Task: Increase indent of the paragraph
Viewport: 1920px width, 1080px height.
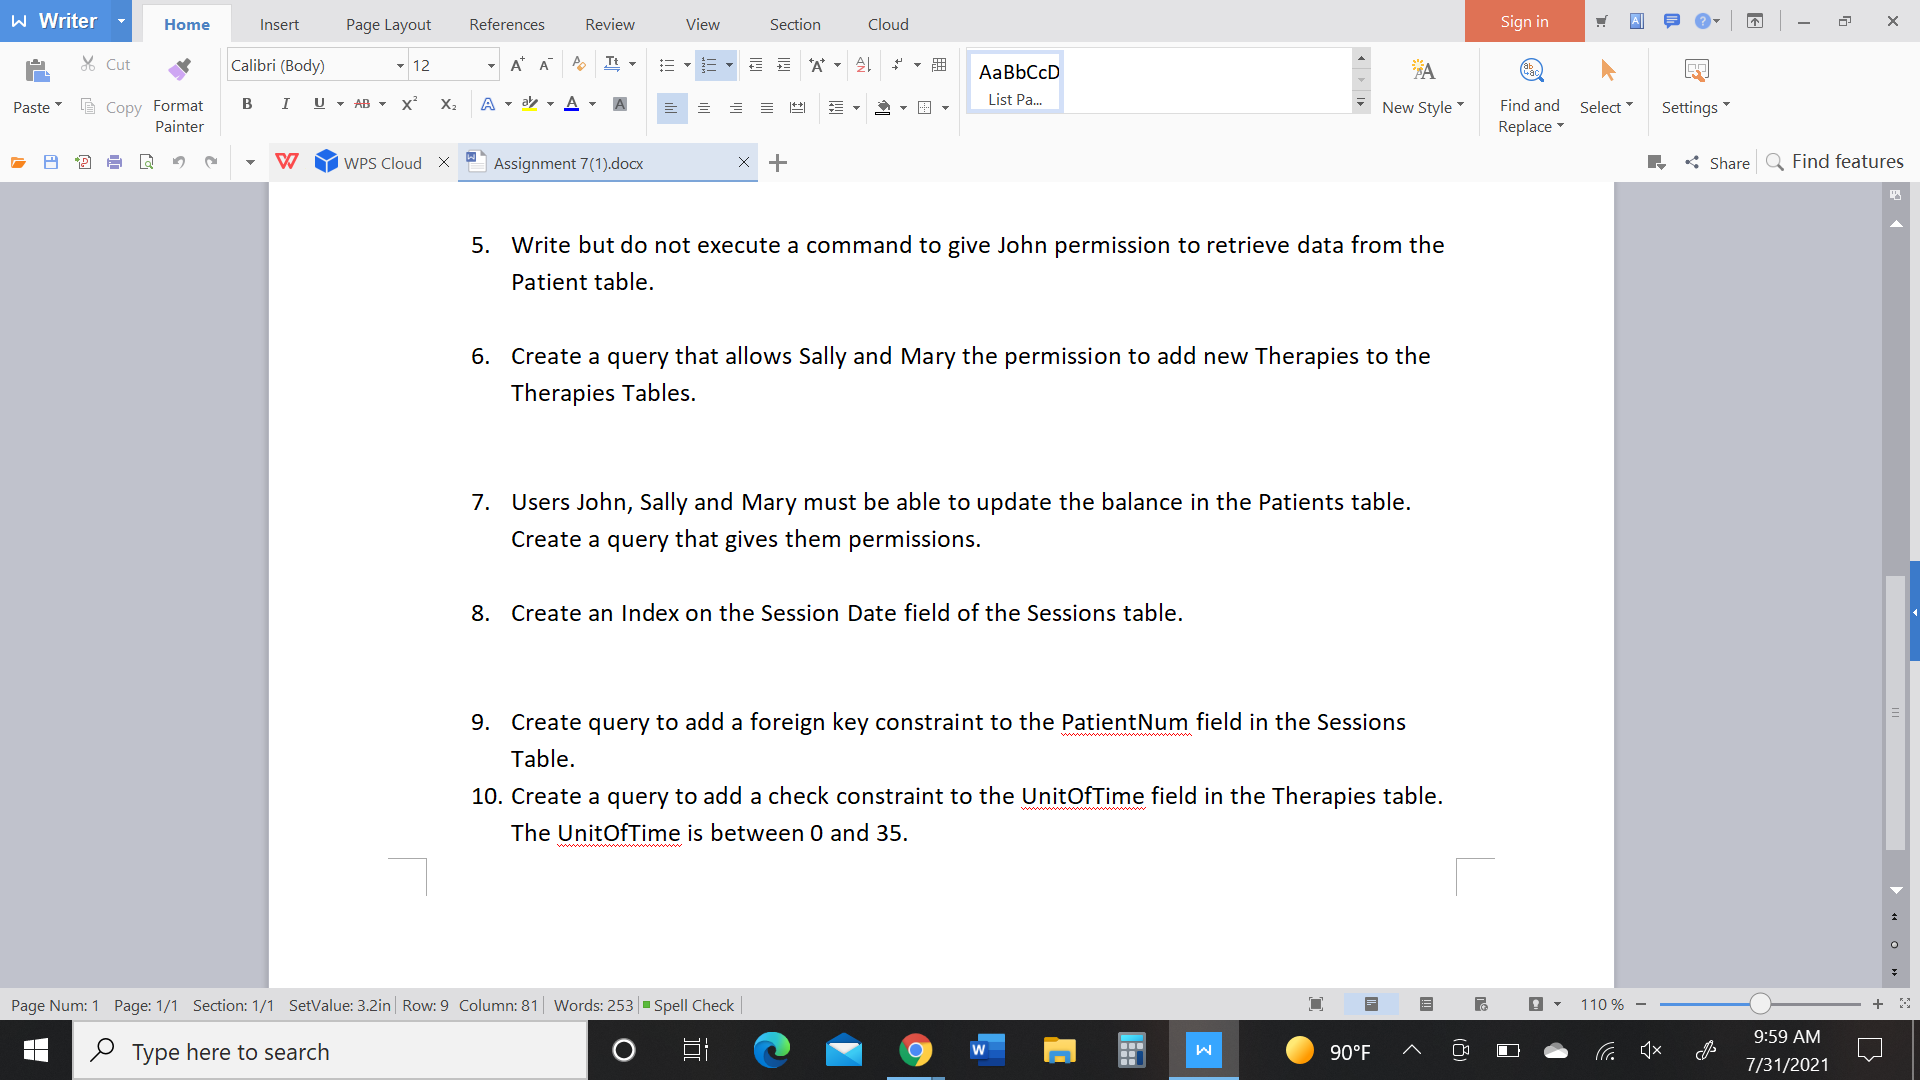Action: (x=784, y=65)
